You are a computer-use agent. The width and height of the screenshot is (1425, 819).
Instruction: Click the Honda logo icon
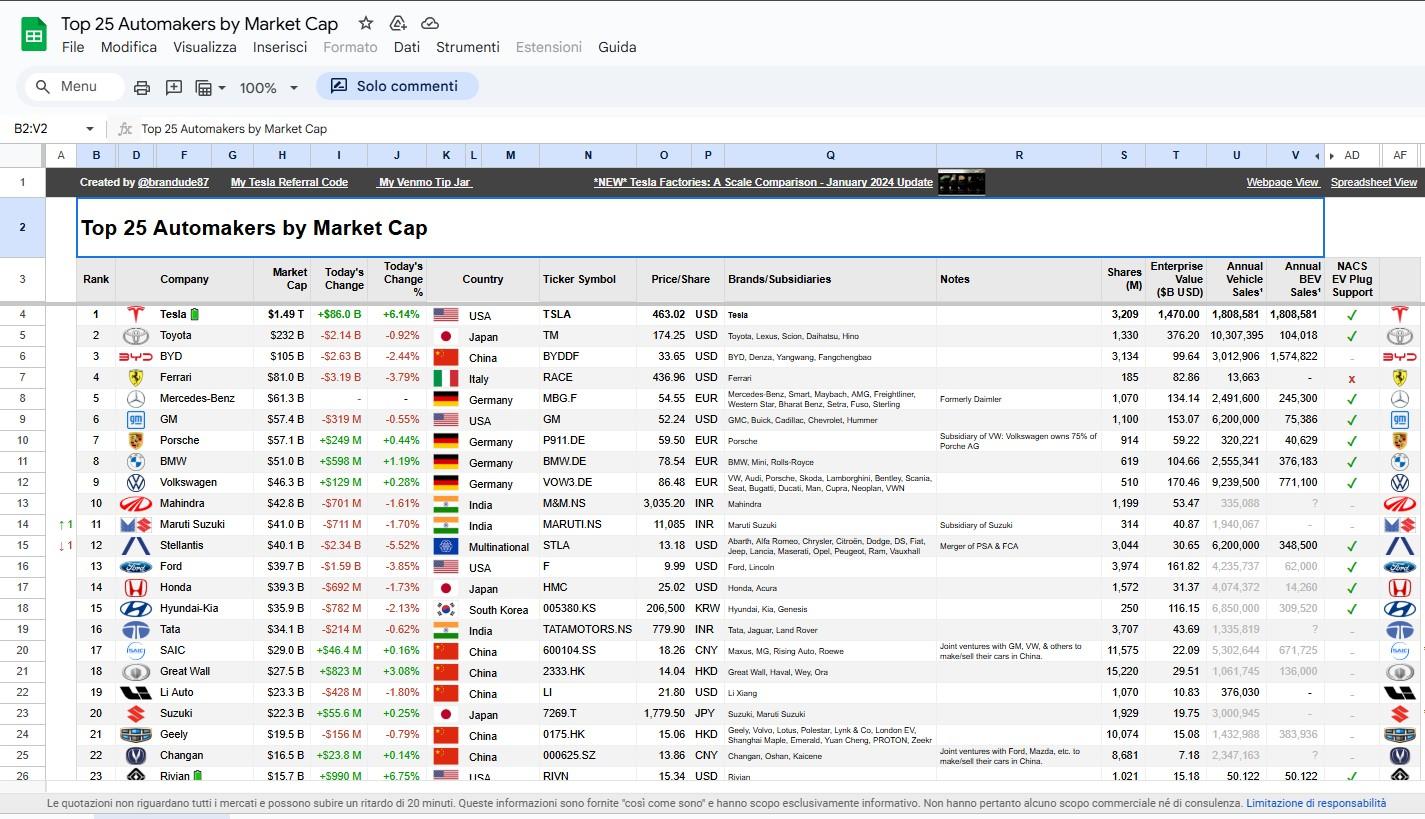135,587
